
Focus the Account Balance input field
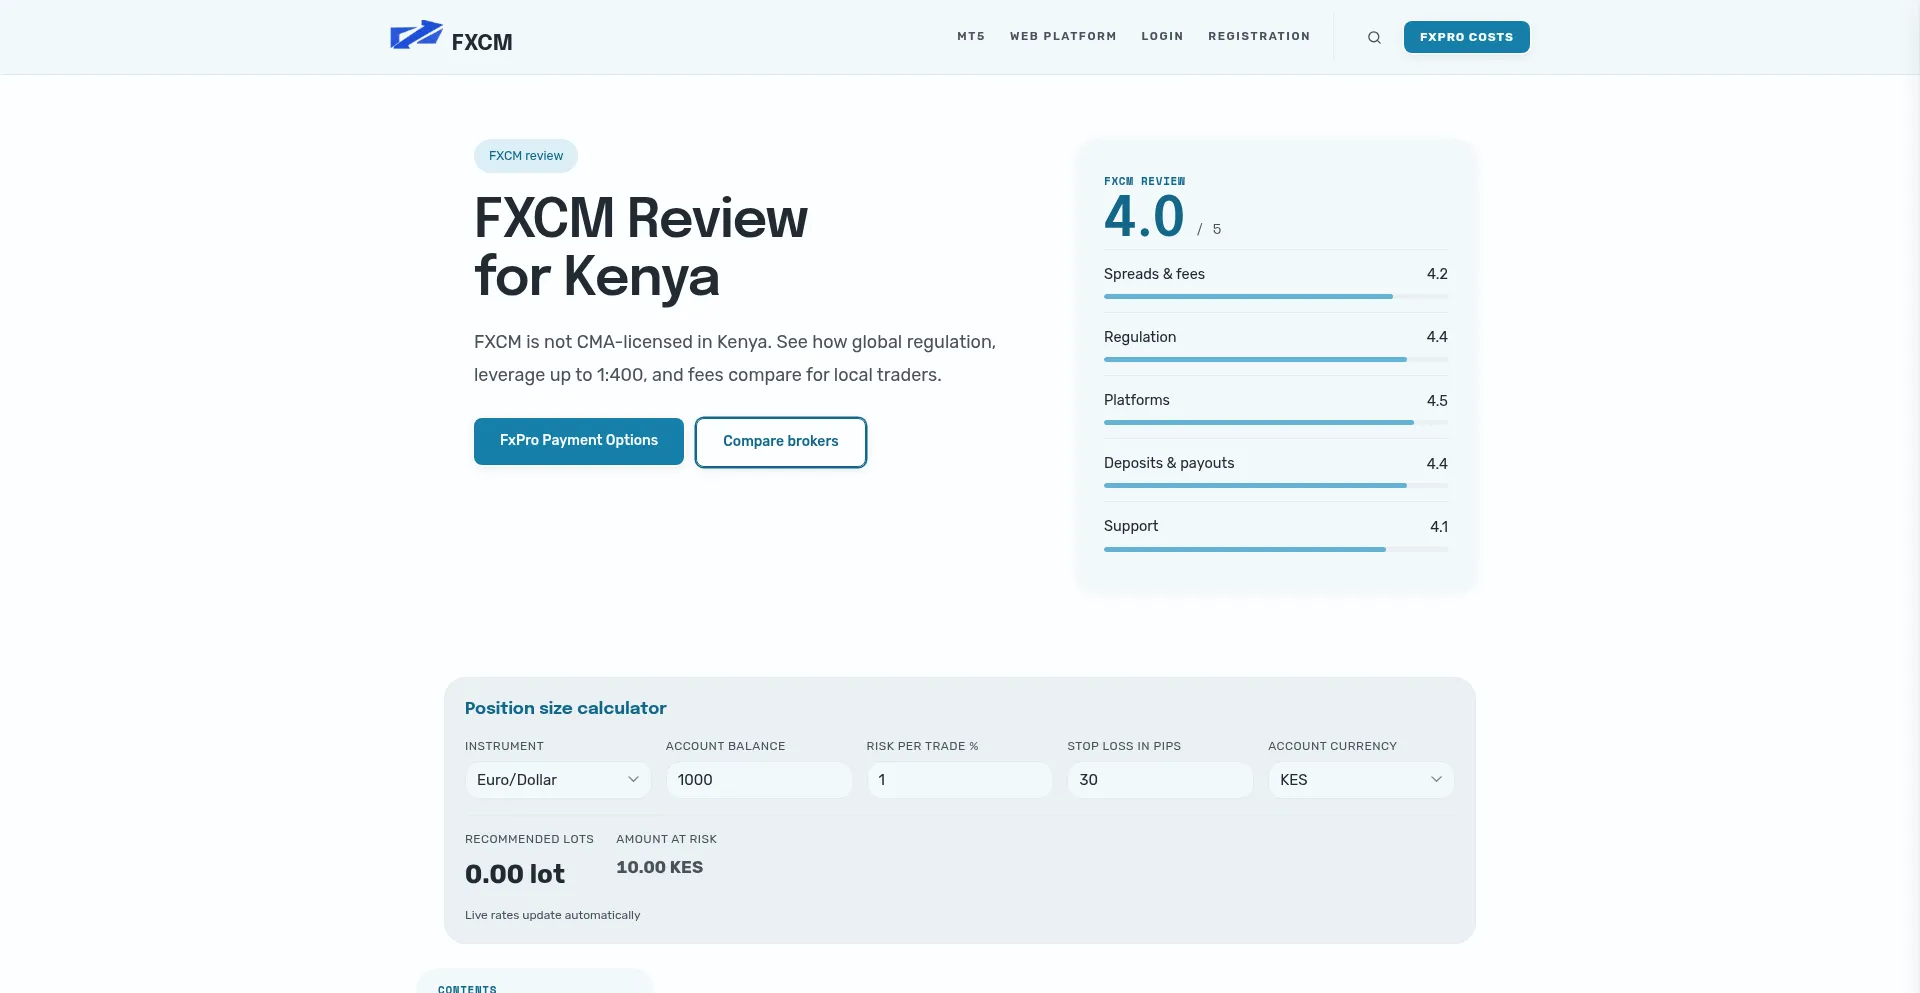[759, 780]
